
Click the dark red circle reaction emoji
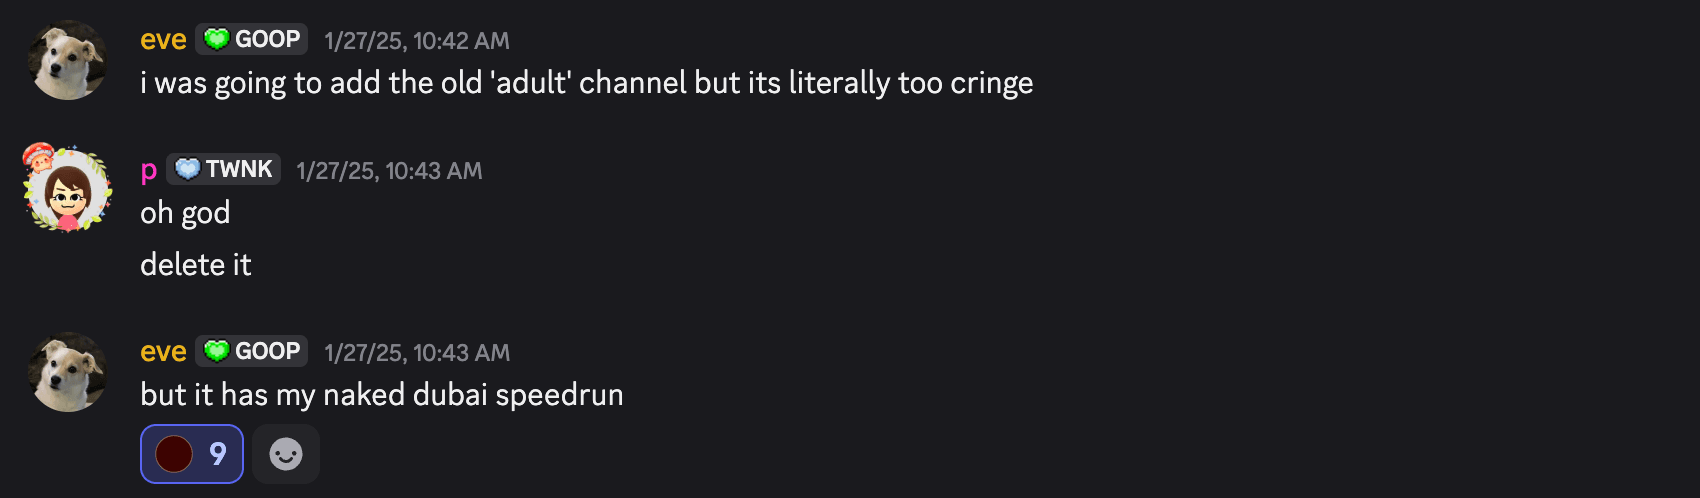point(174,454)
